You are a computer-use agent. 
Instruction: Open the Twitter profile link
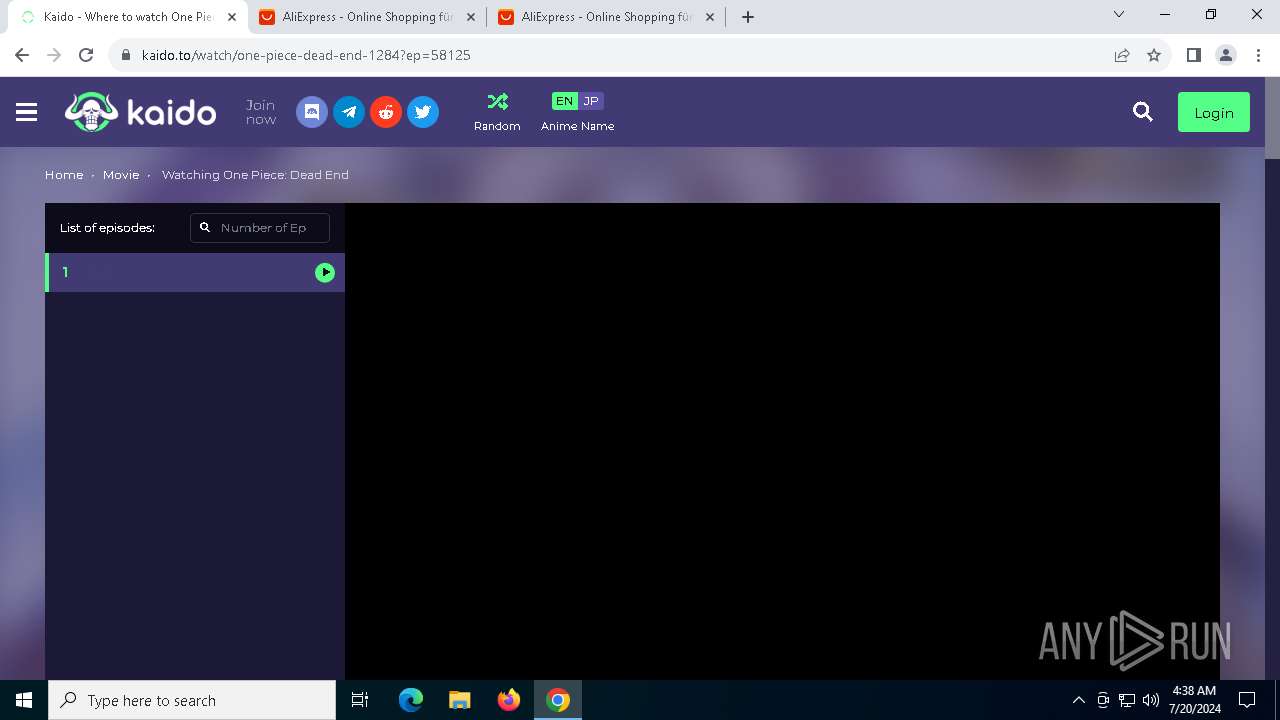point(423,112)
